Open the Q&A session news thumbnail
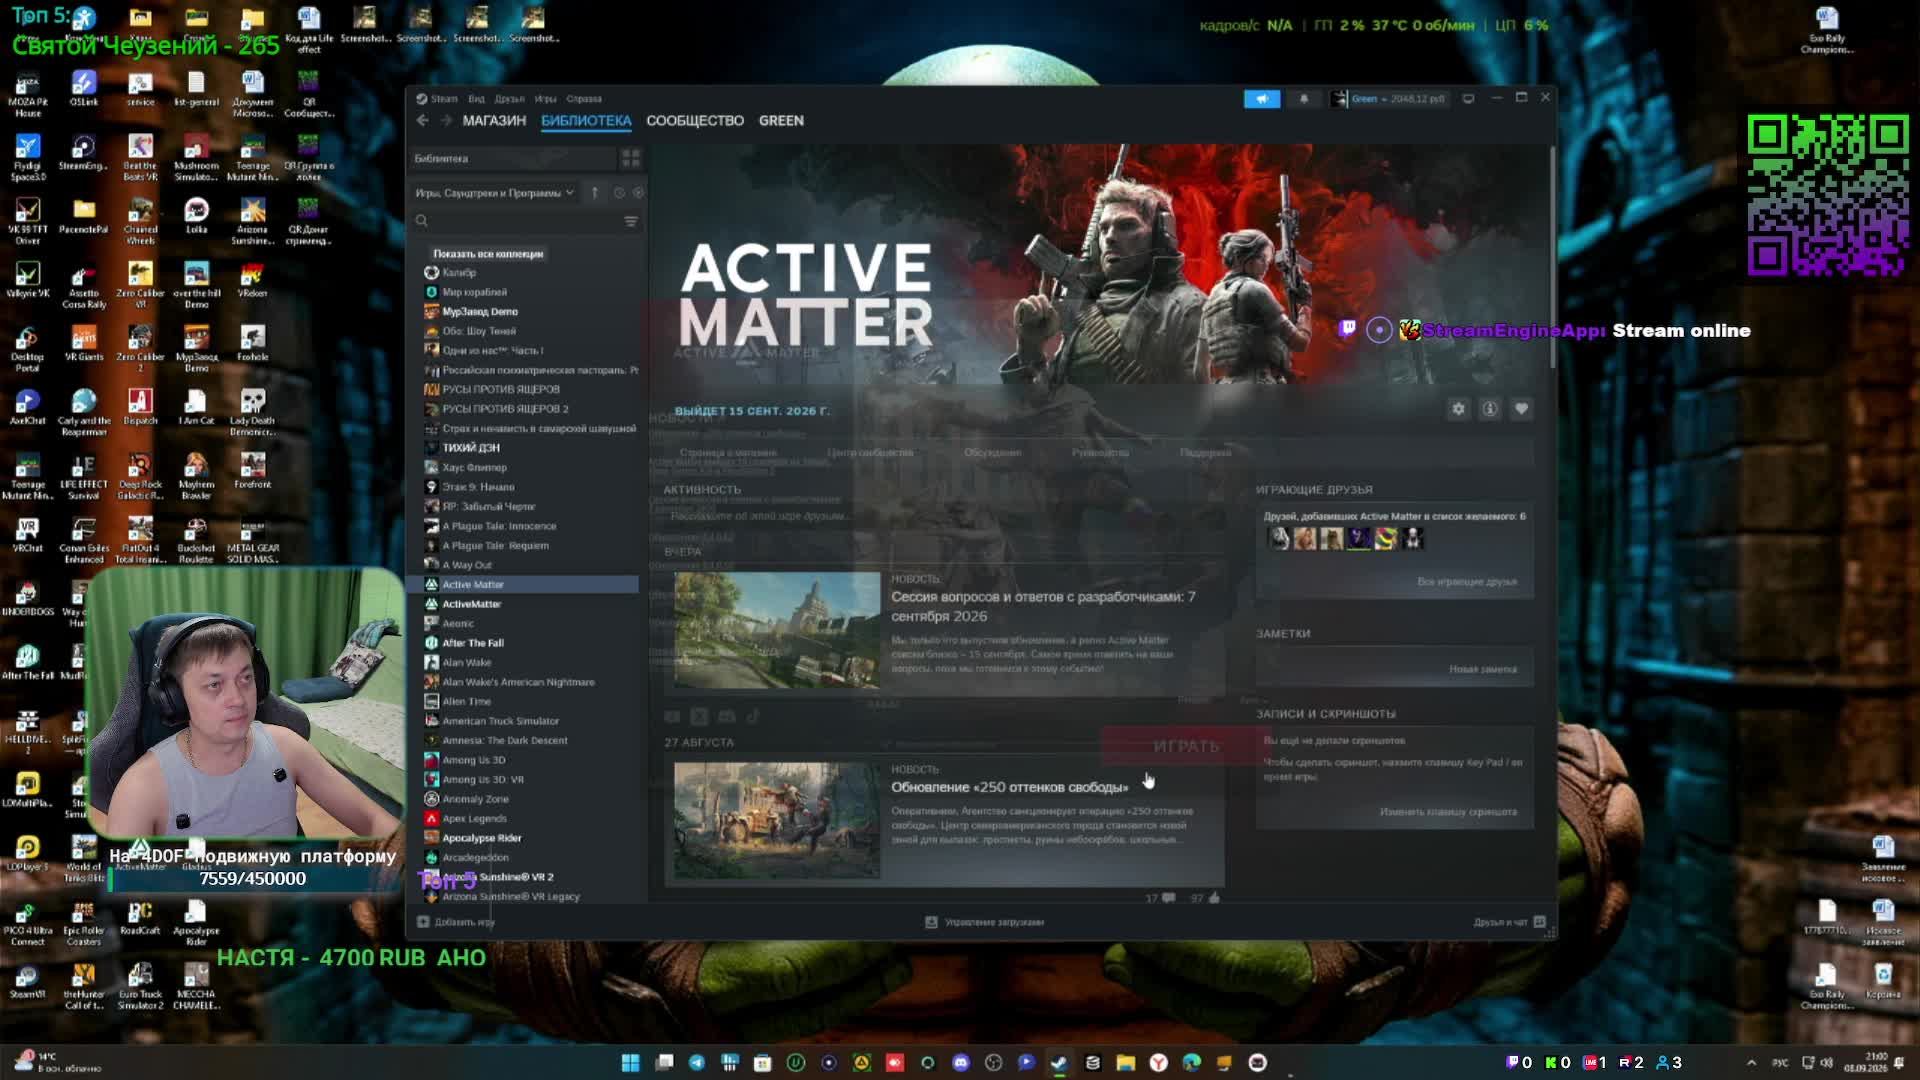The image size is (1920, 1080). click(777, 630)
